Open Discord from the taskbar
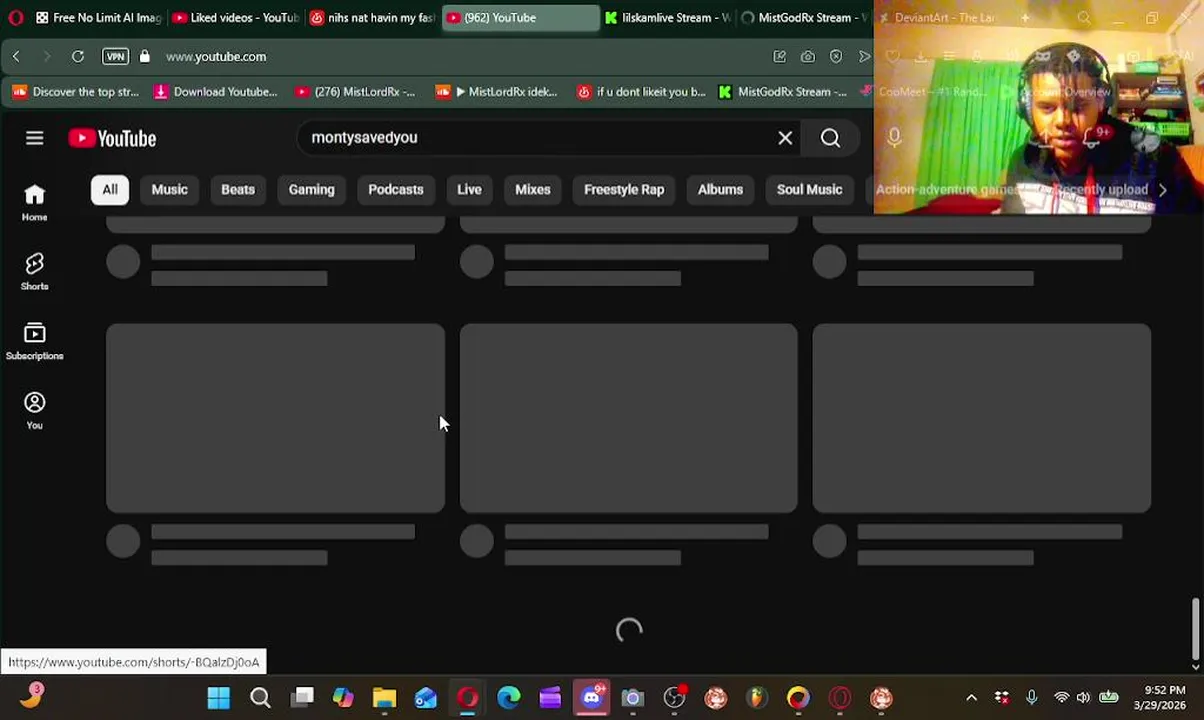 tap(591, 698)
